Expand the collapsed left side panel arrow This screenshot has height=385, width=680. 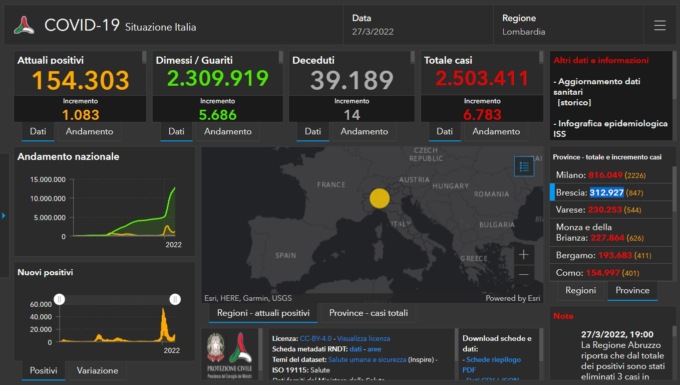coord(3,215)
